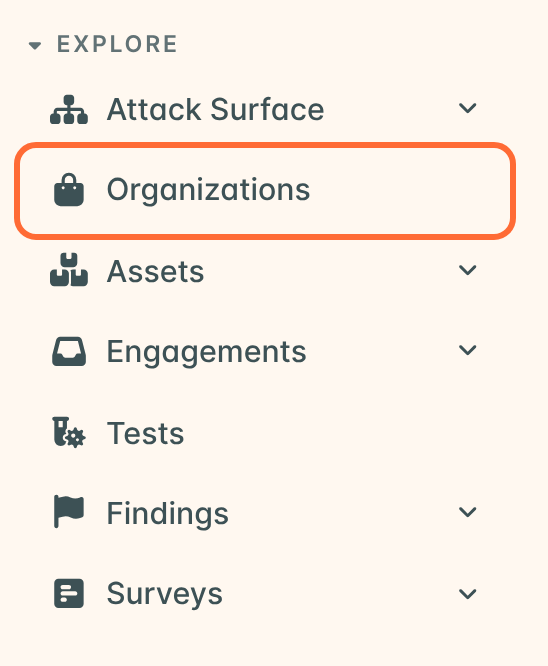This screenshot has height=666, width=548.
Task: Select the Findings label
Action: click(168, 514)
